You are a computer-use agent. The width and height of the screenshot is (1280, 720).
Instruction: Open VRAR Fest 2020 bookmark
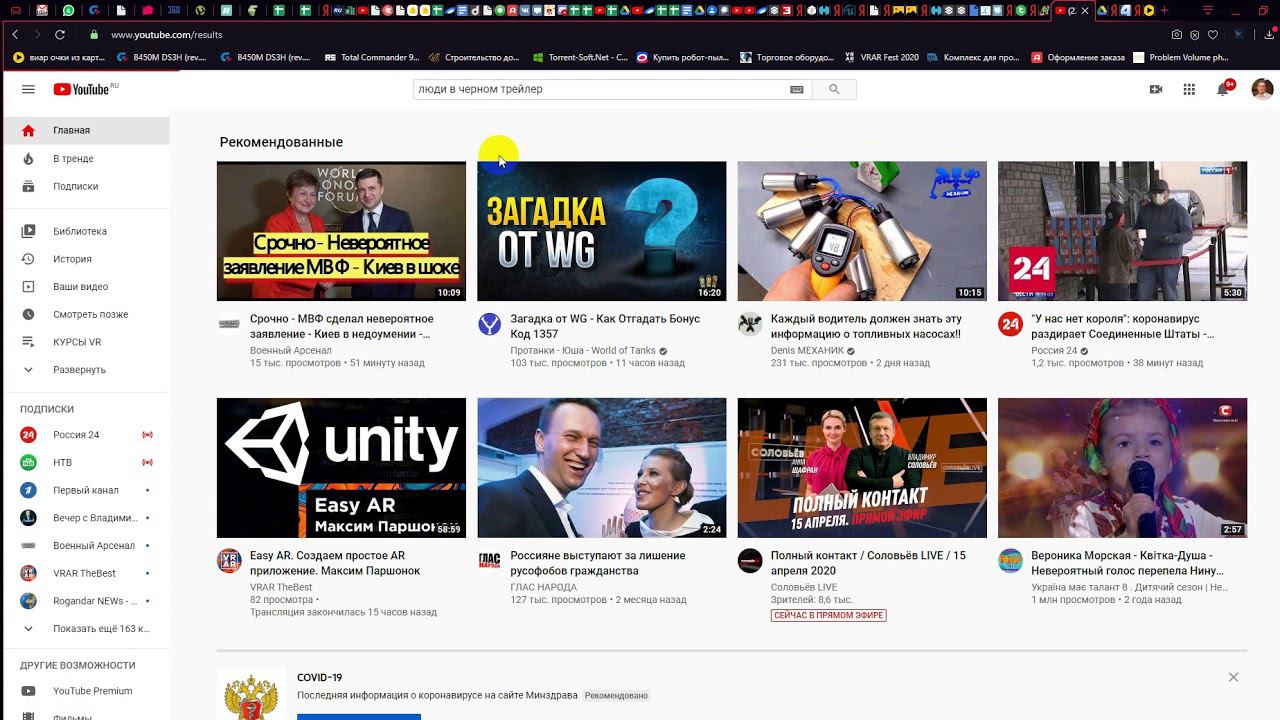(x=882, y=57)
